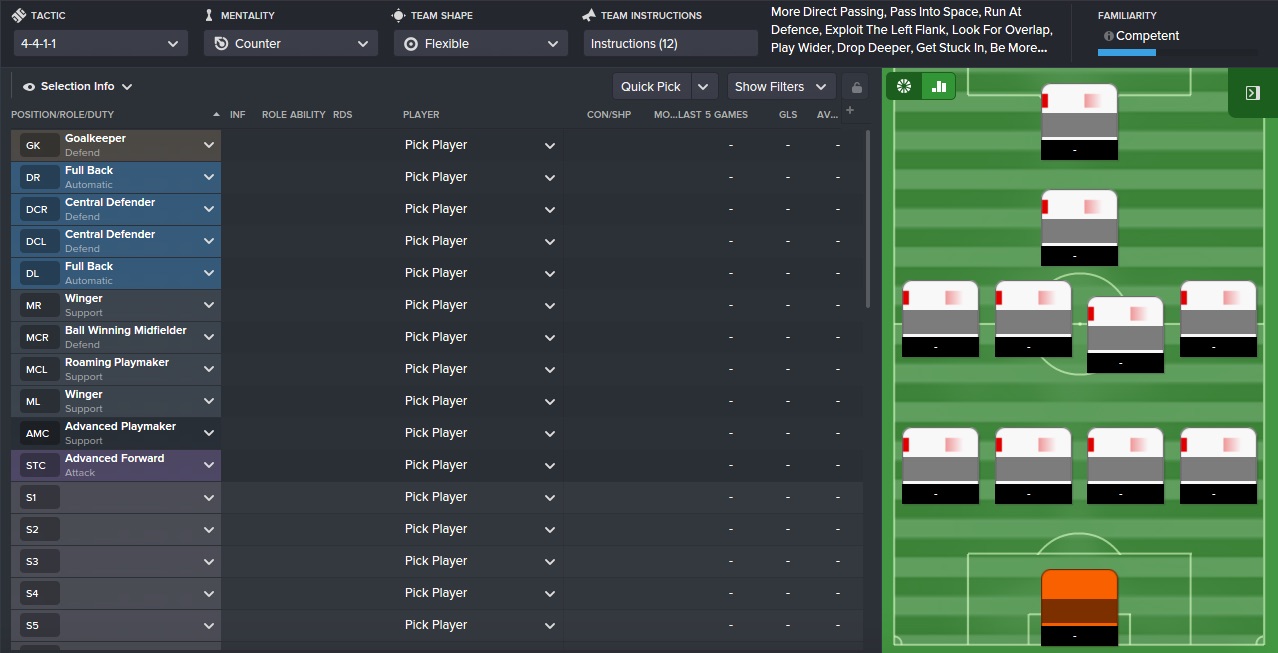Click the Instructions (12) button
Screen dimensions: 1278x653
(670, 44)
